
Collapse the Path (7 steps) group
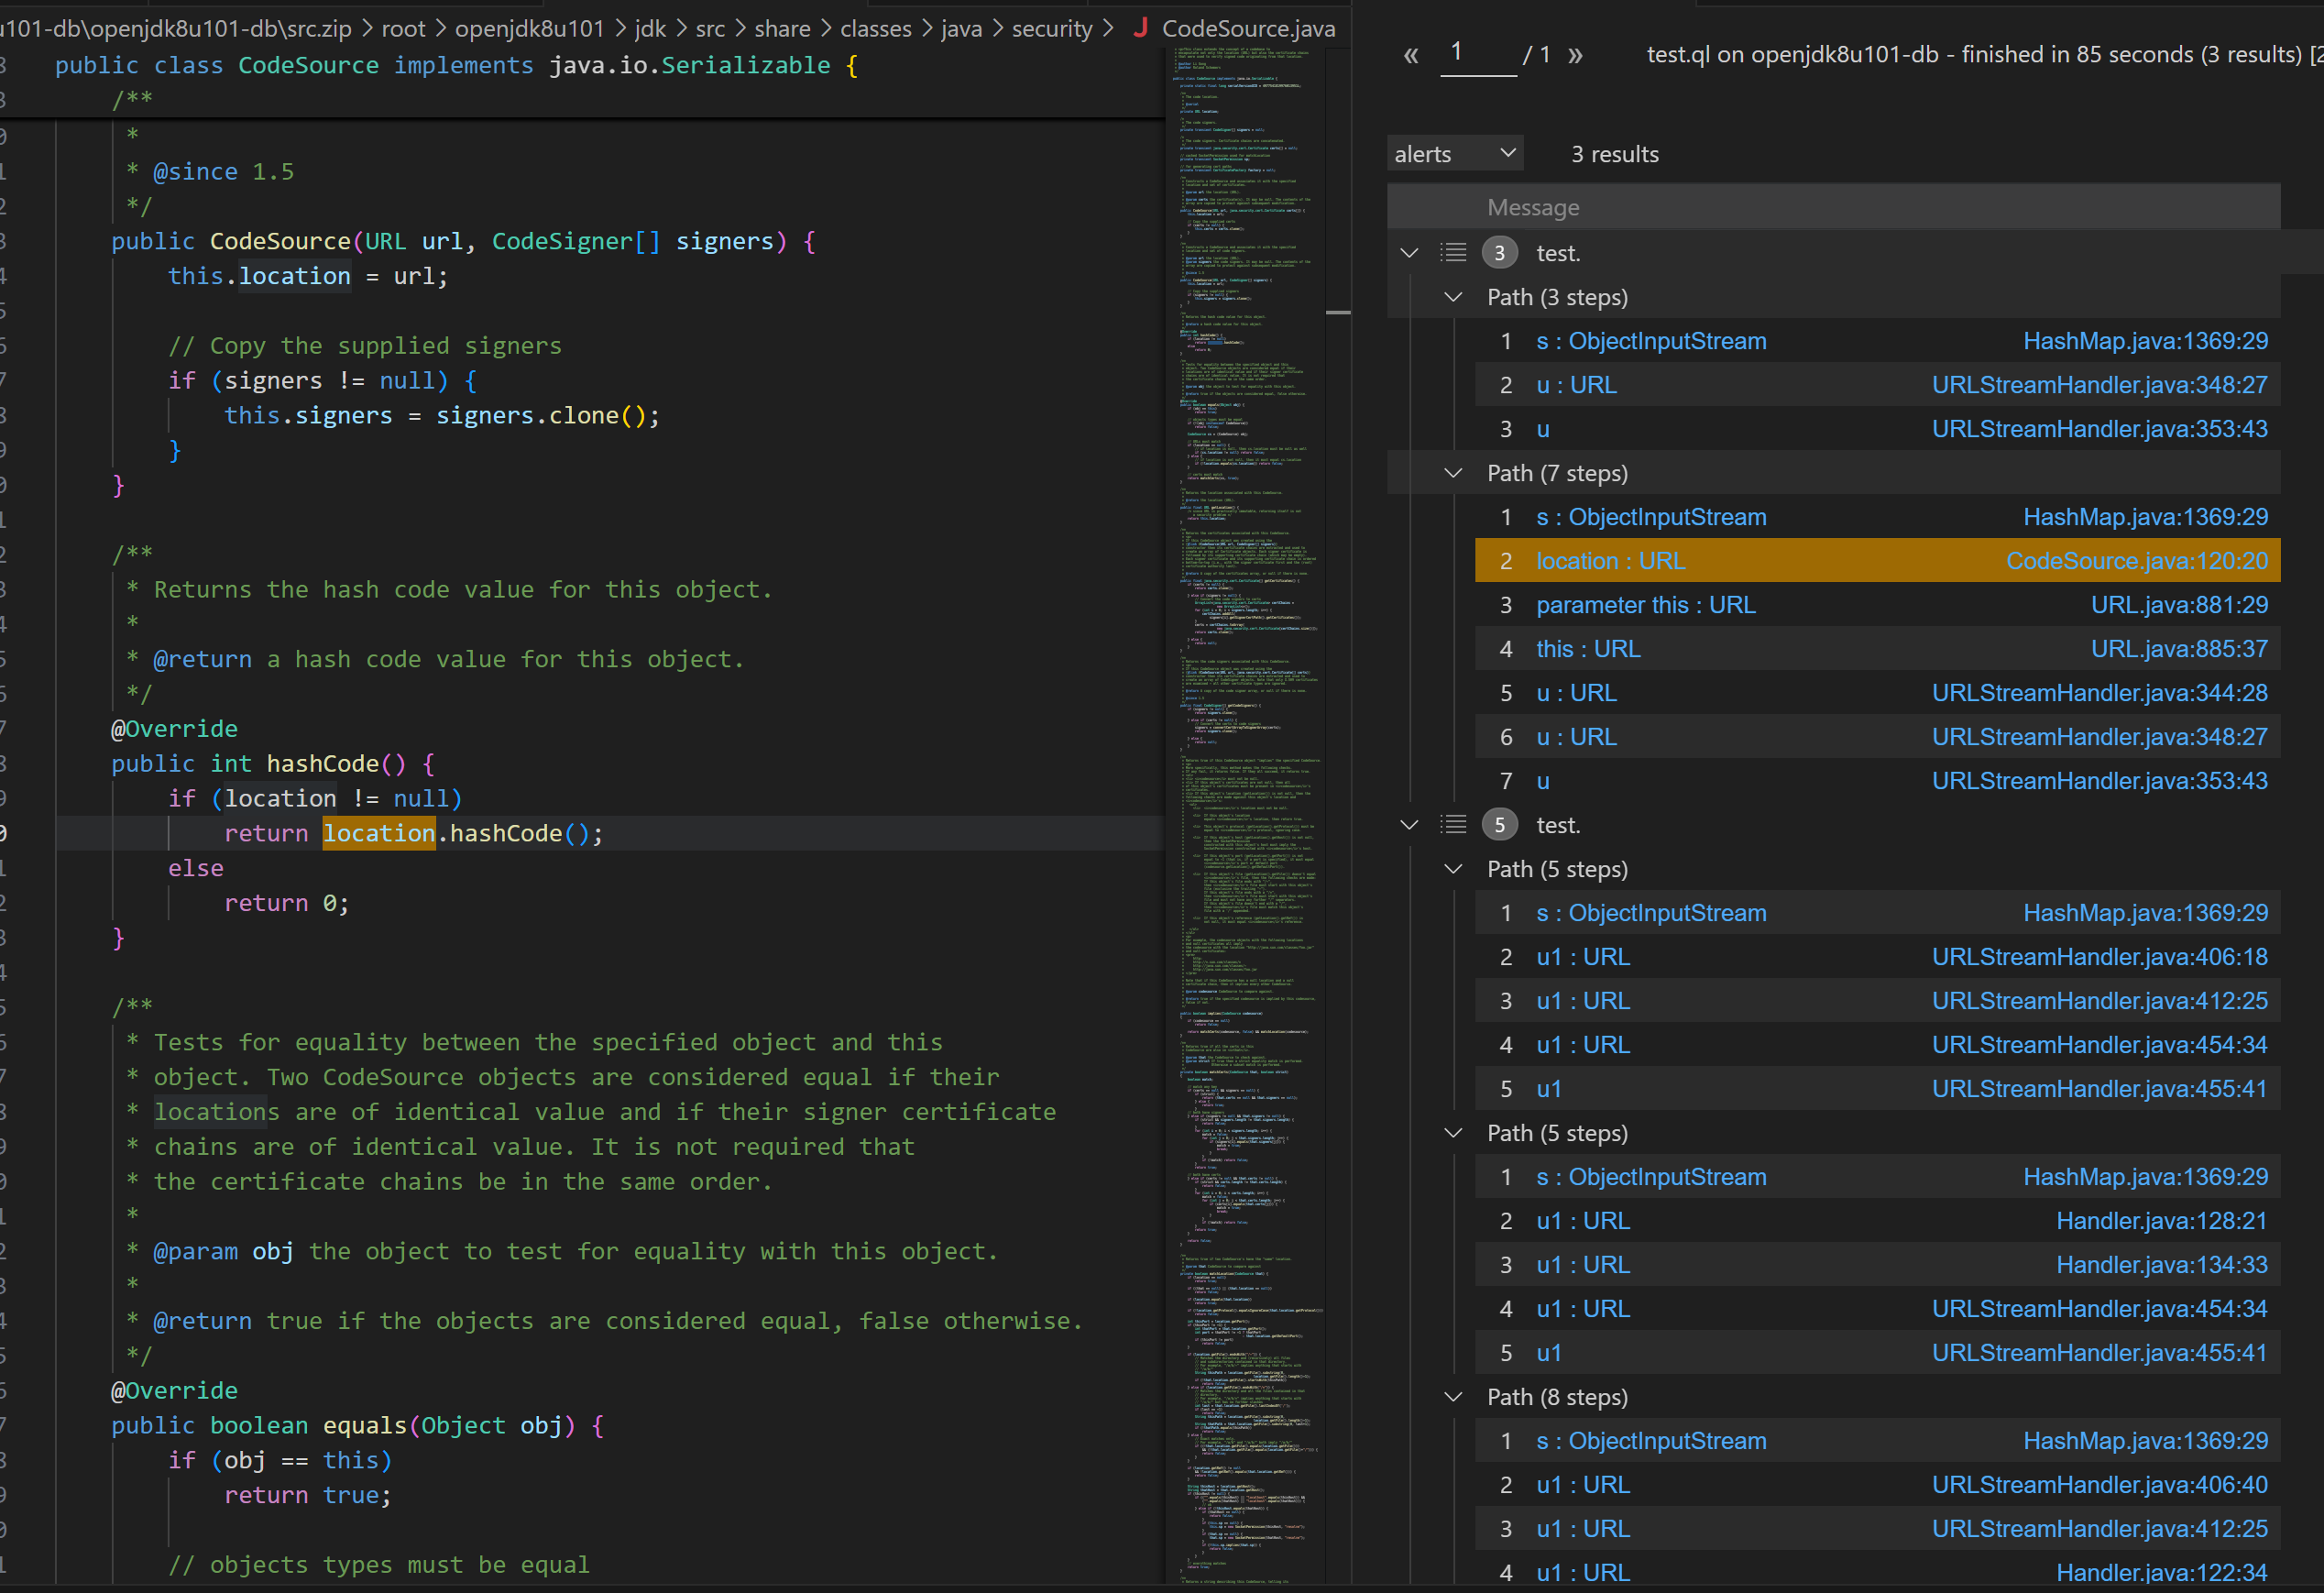pyautogui.click(x=1453, y=473)
